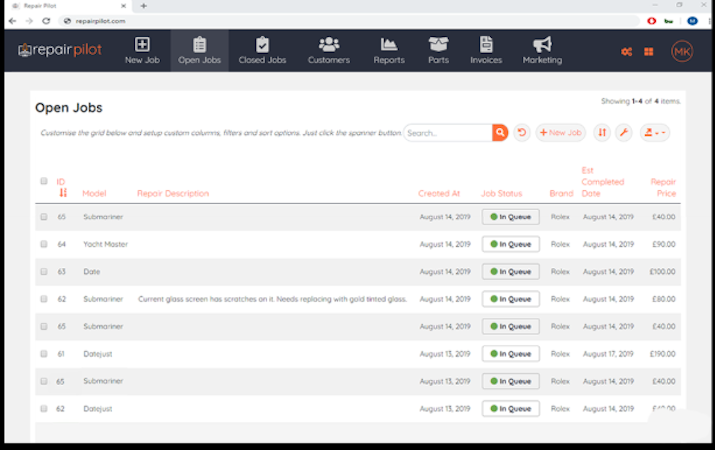Check the box for job 62 Submariner
This screenshot has width=715, height=450.
point(44,299)
